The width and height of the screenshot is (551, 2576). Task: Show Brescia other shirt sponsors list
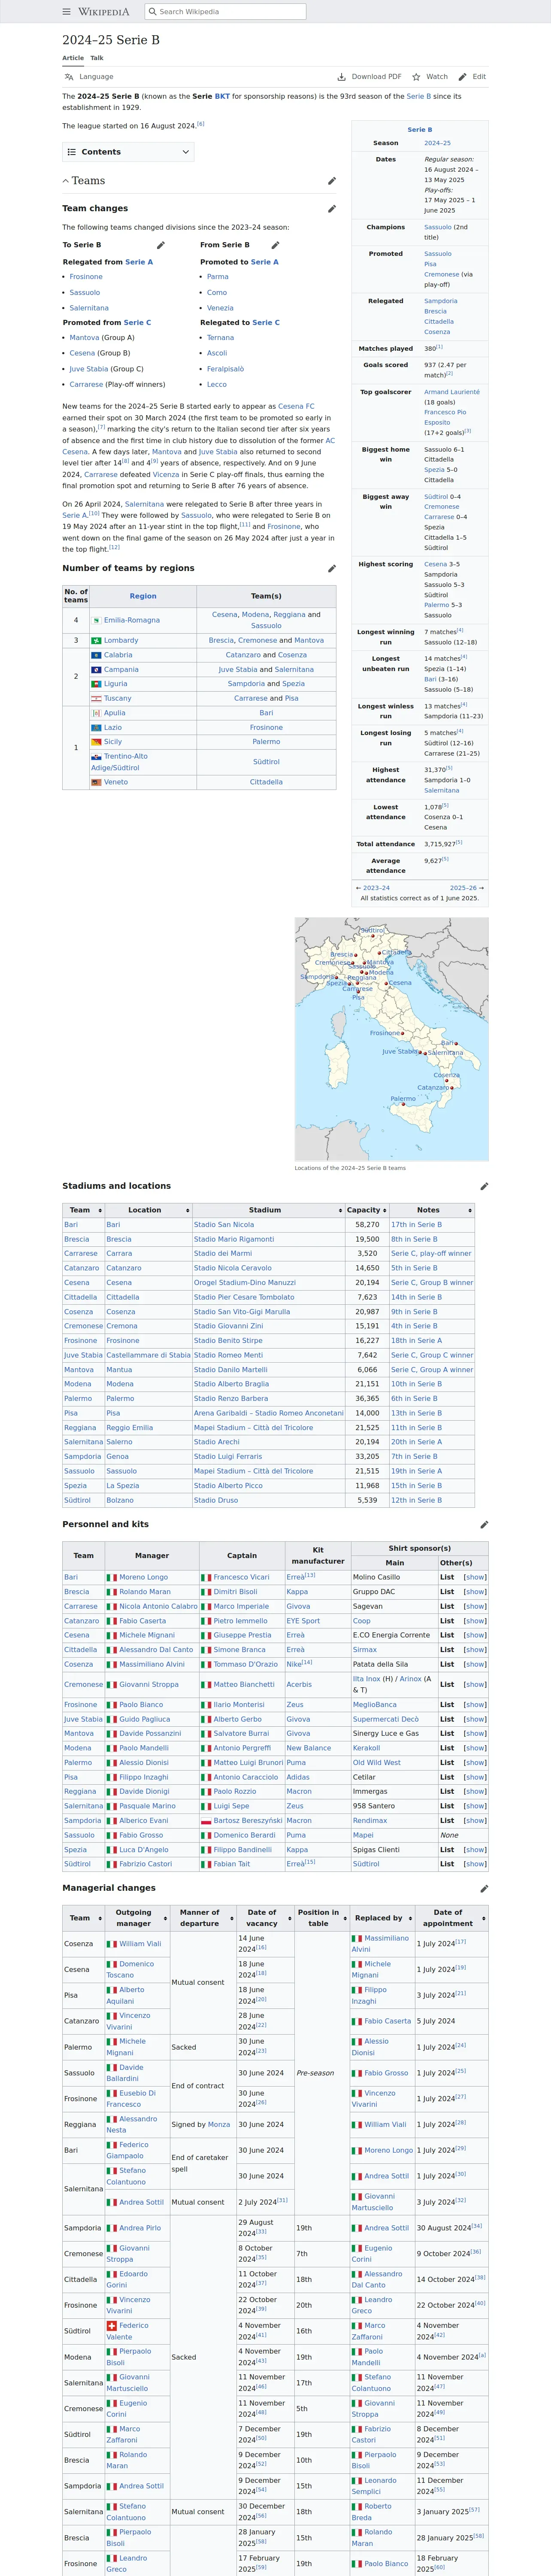pyautogui.click(x=475, y=1592)
